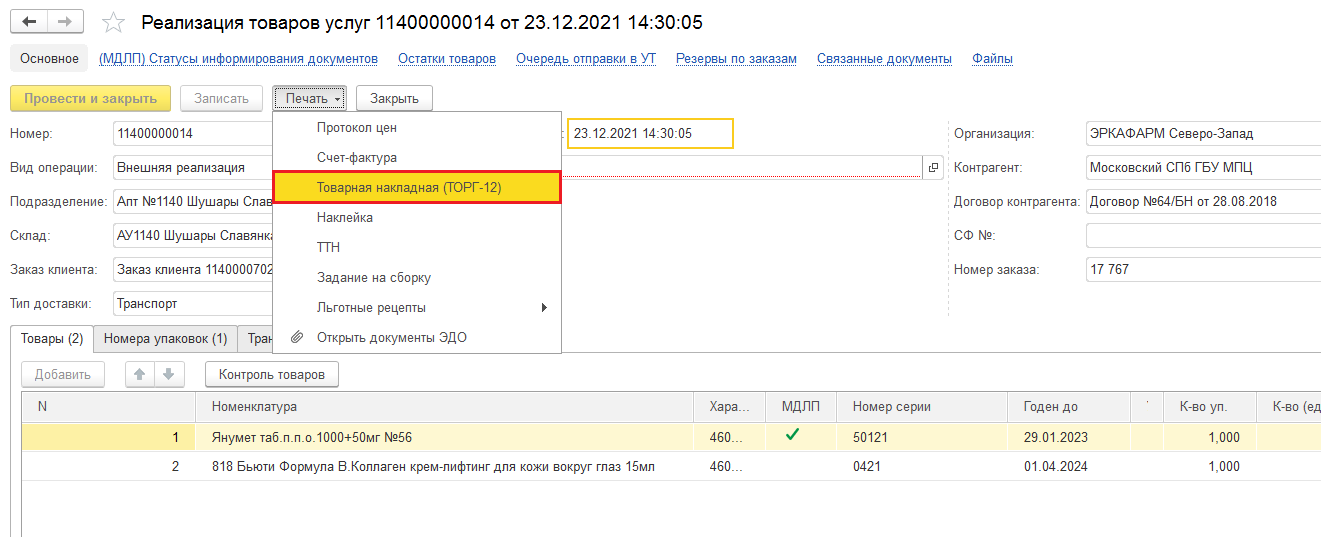Select Протокол цен menu entry
Screen dimensions: 1321x537
click(x=357, y=127)
